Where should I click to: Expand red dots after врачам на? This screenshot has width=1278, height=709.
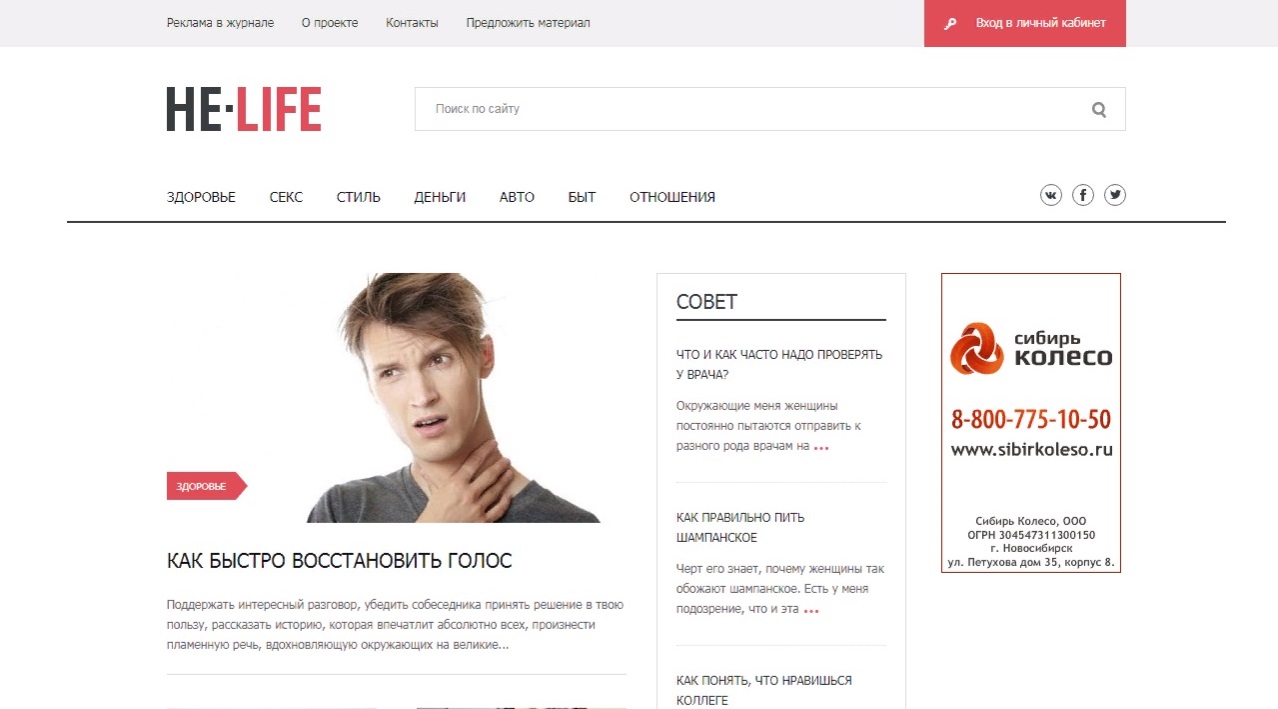[821, 448]
